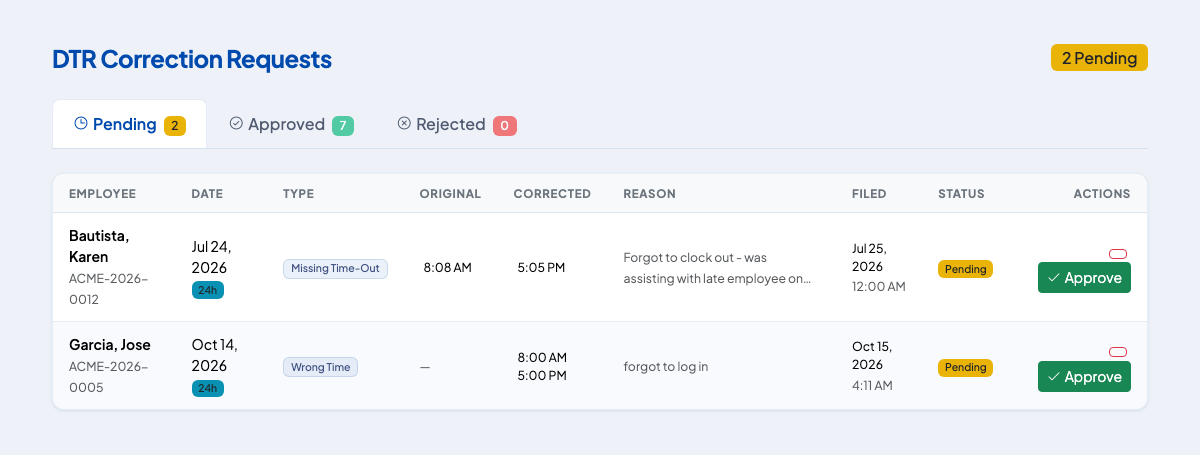Click the CORRECTED column header
This screenshot has height=455, width=1200.
tap(552, 194)
